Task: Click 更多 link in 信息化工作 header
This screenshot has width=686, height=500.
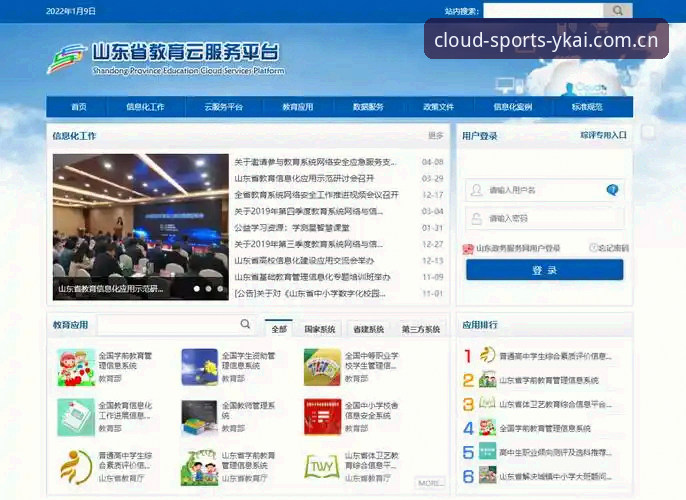Action: pyautogui.click(x=436, y=136)
